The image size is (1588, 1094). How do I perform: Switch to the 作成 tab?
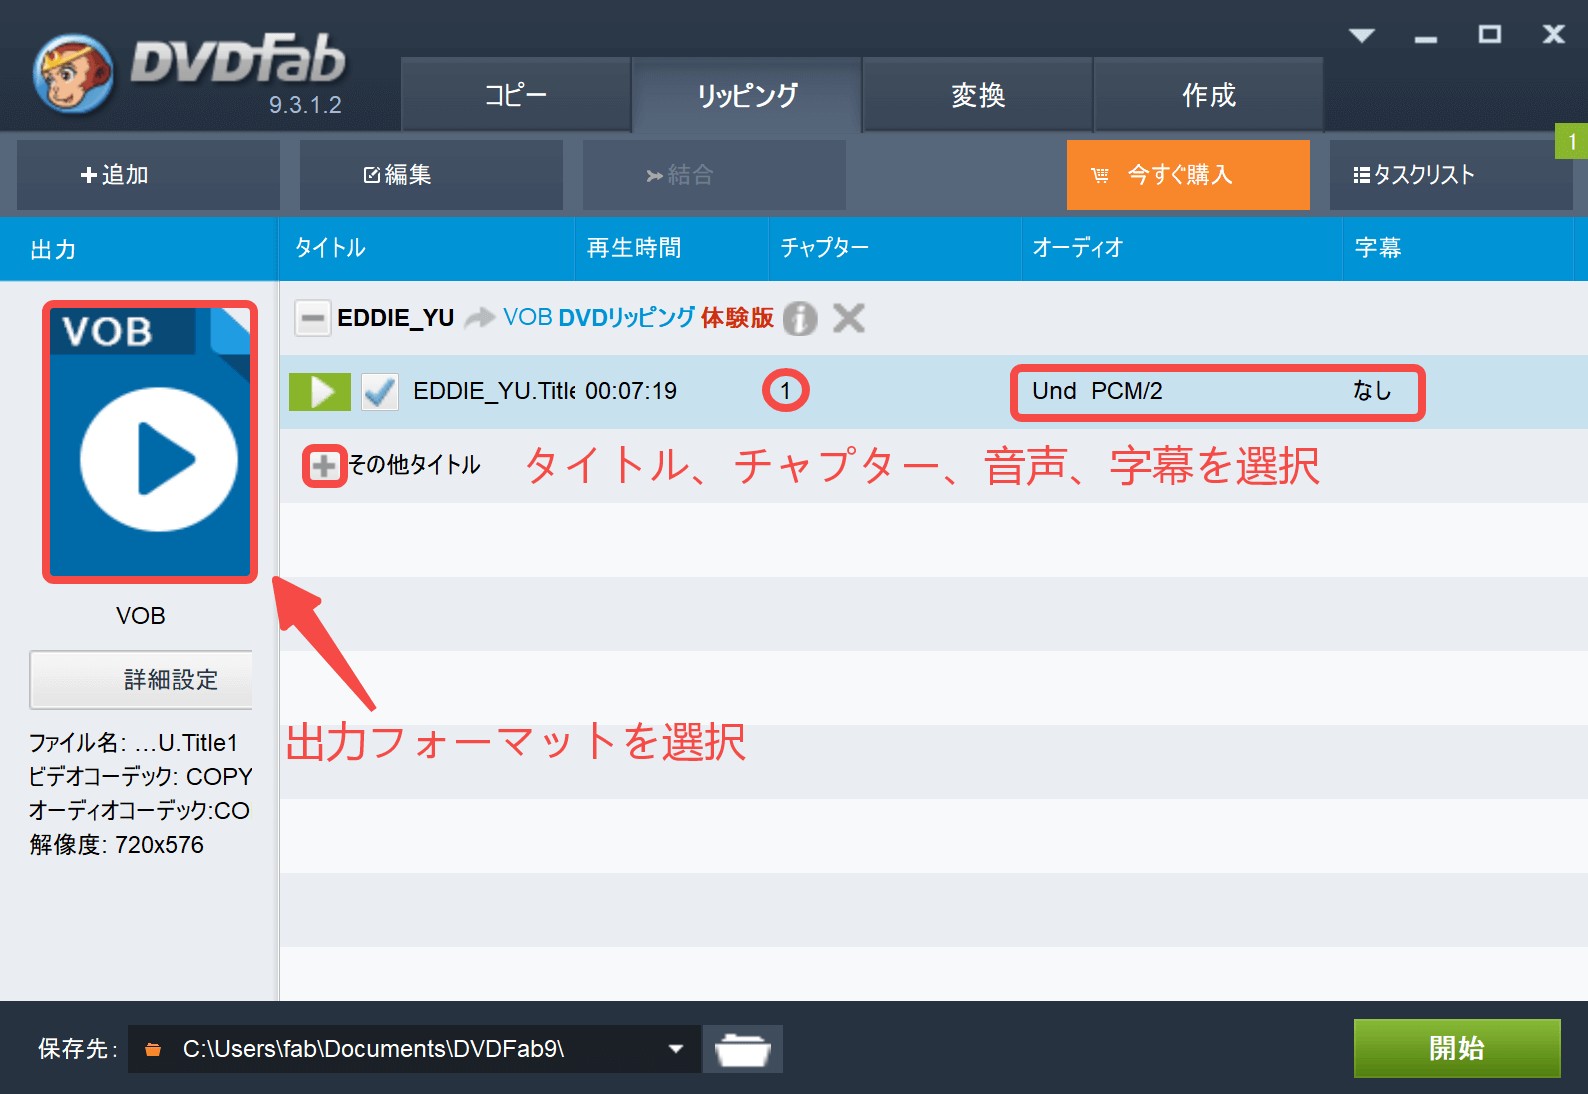tap(1209, 95)
